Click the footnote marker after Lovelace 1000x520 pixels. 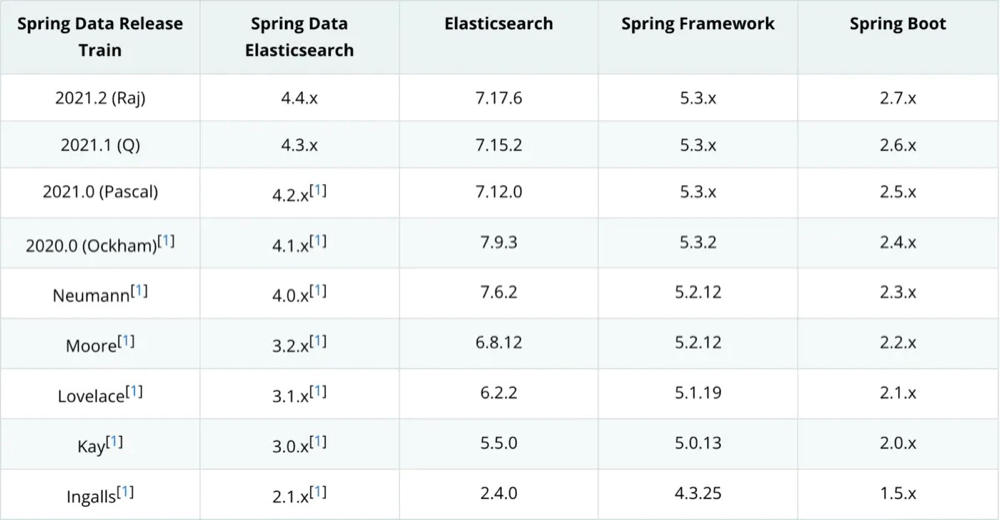(134, 391)
